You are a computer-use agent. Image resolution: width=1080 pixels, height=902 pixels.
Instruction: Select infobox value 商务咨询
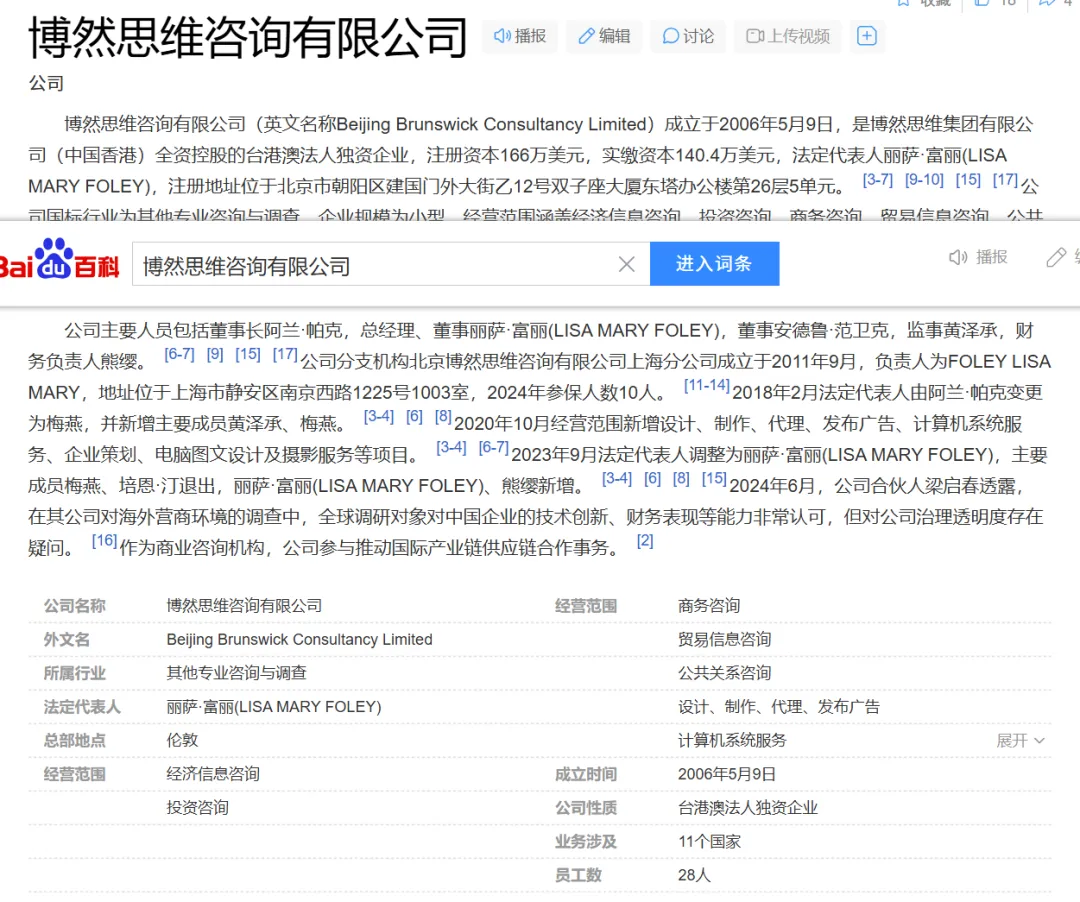point(709,606)
